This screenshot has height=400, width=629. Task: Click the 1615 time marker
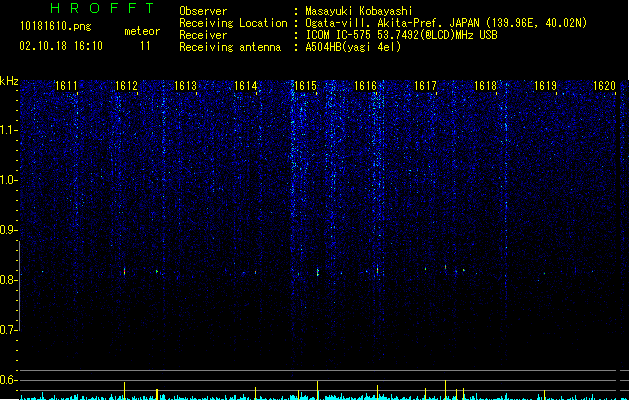point(306,86)
